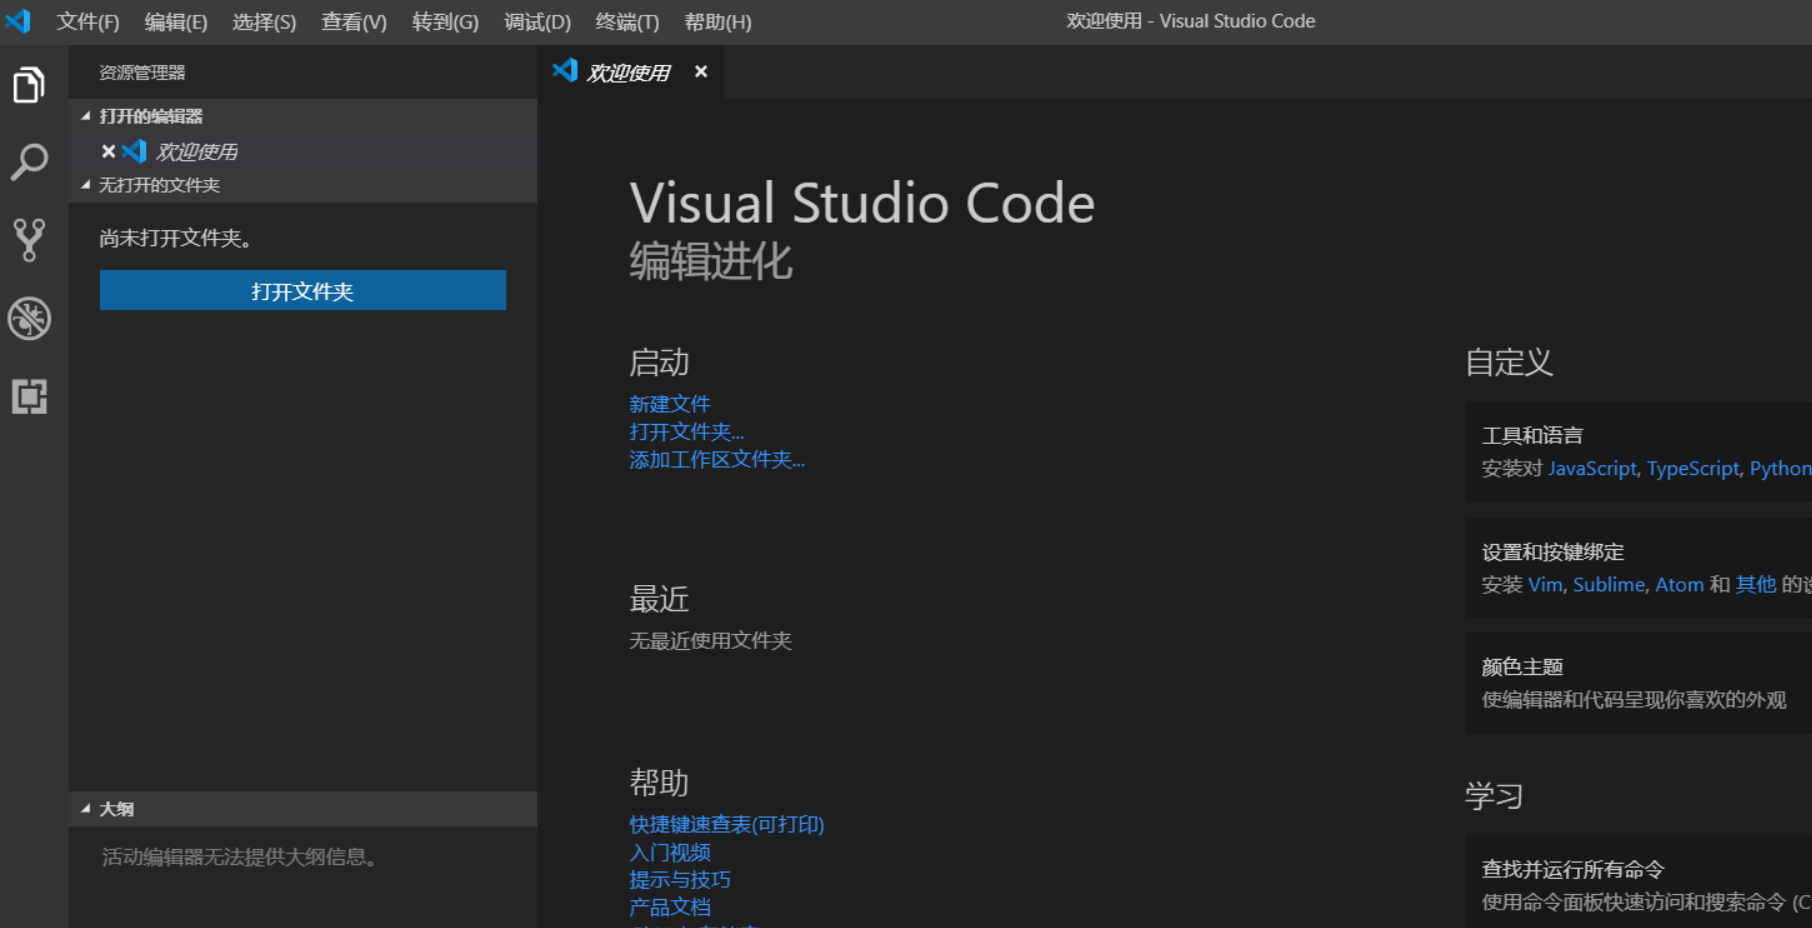The image size is (1812, 928).
Task: Select the 欢迎使用 editor tab
Action: [630, 72]
